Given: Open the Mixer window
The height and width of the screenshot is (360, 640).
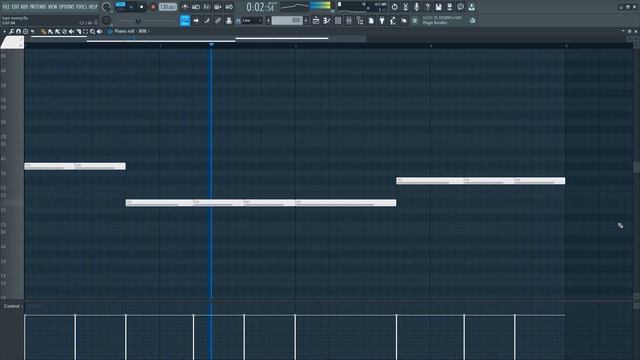Looking at the screenshot, I should click(x=349, y=20).
